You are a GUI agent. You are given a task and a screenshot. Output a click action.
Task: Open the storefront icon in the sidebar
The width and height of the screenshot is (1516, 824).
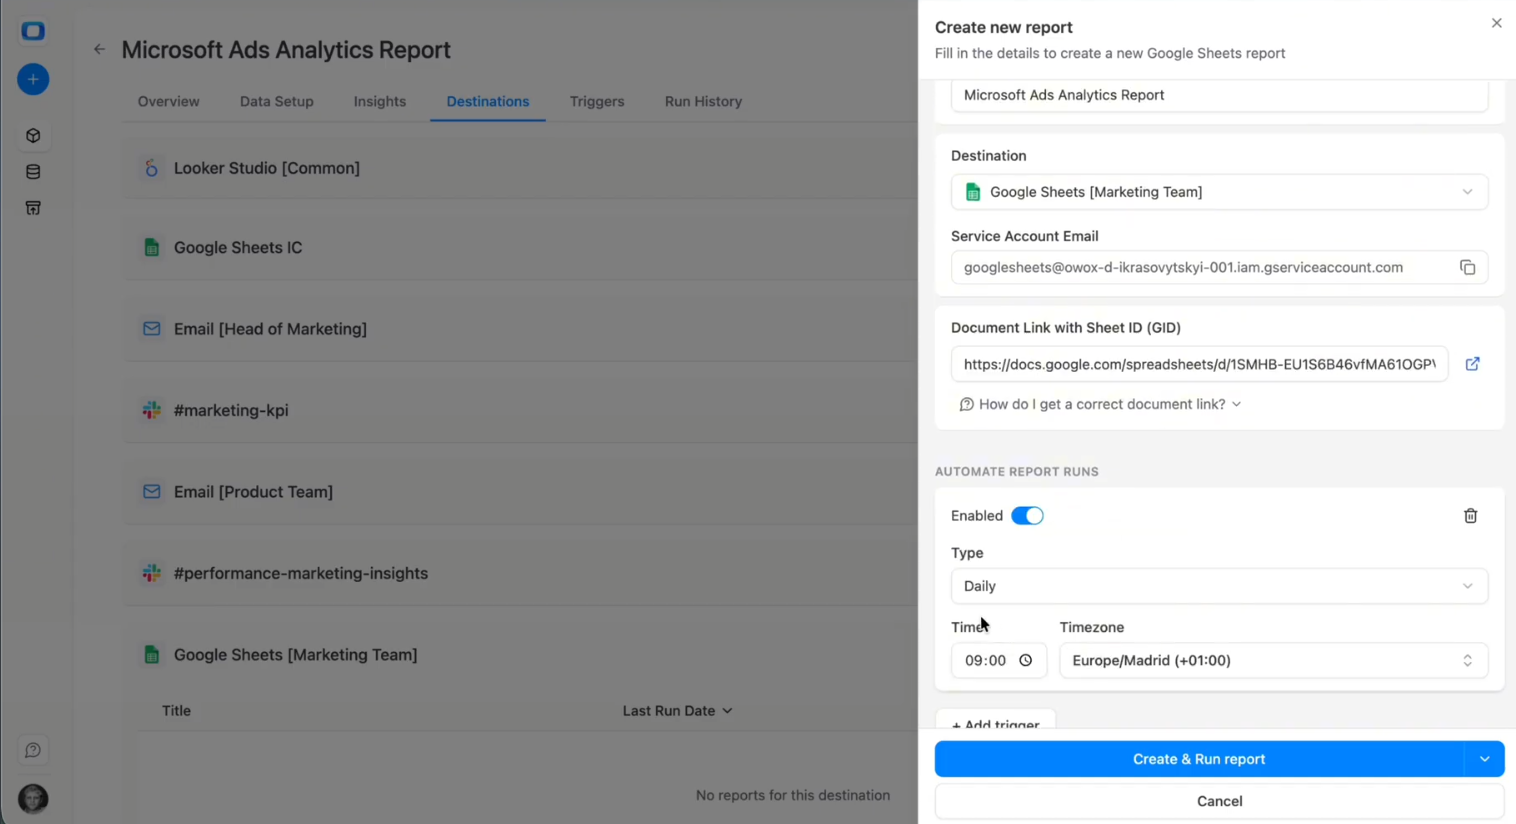point(33,207)
